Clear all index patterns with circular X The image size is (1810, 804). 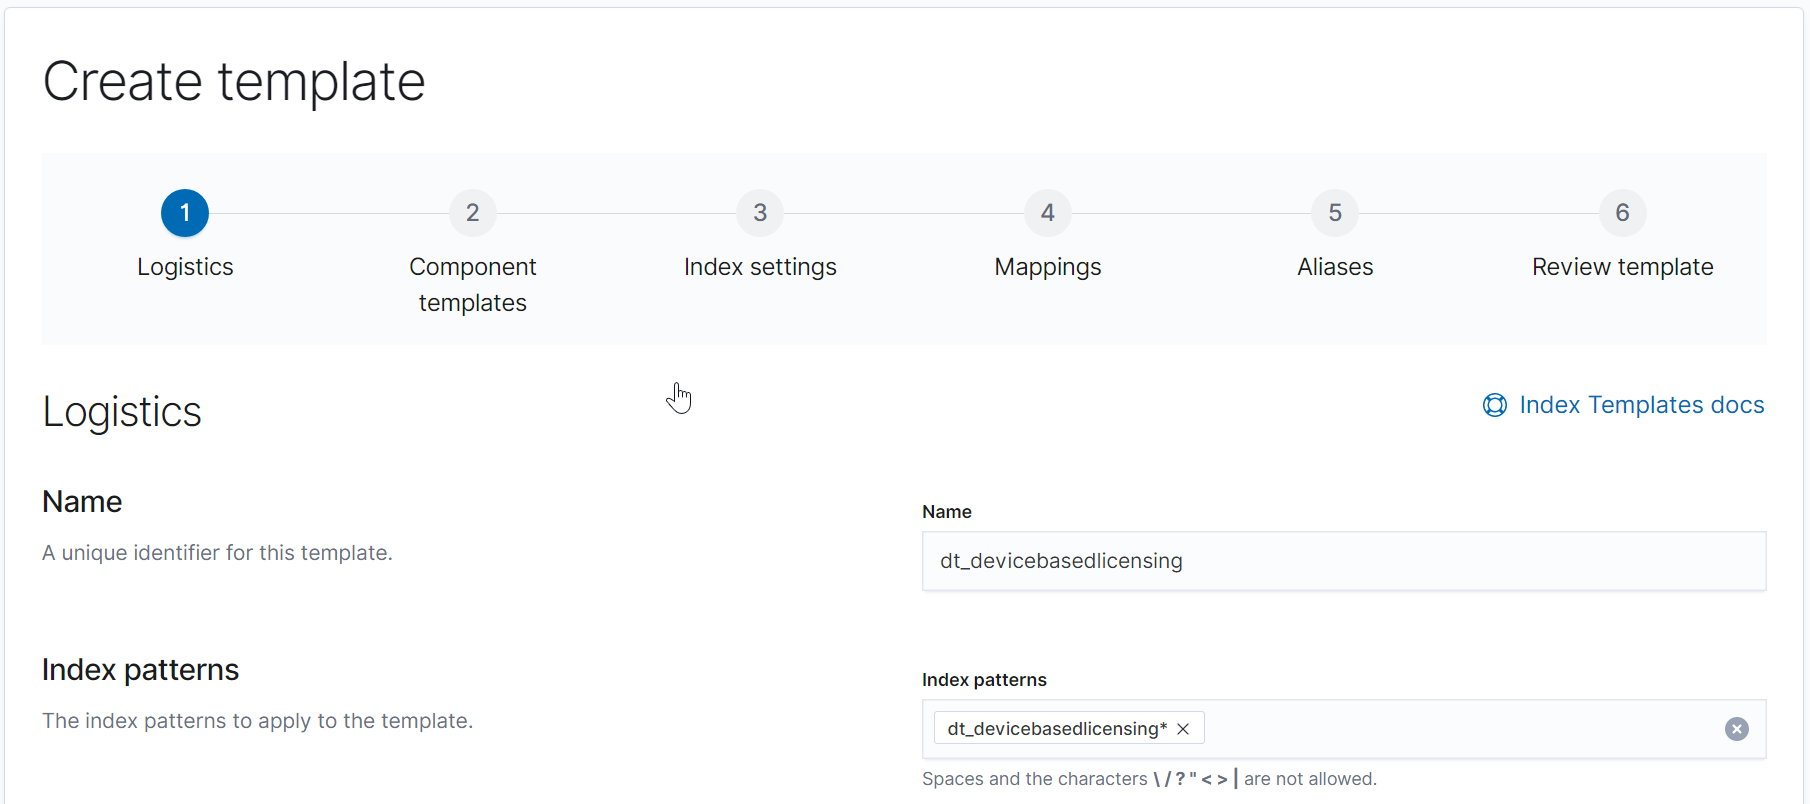click(1737, 729)
